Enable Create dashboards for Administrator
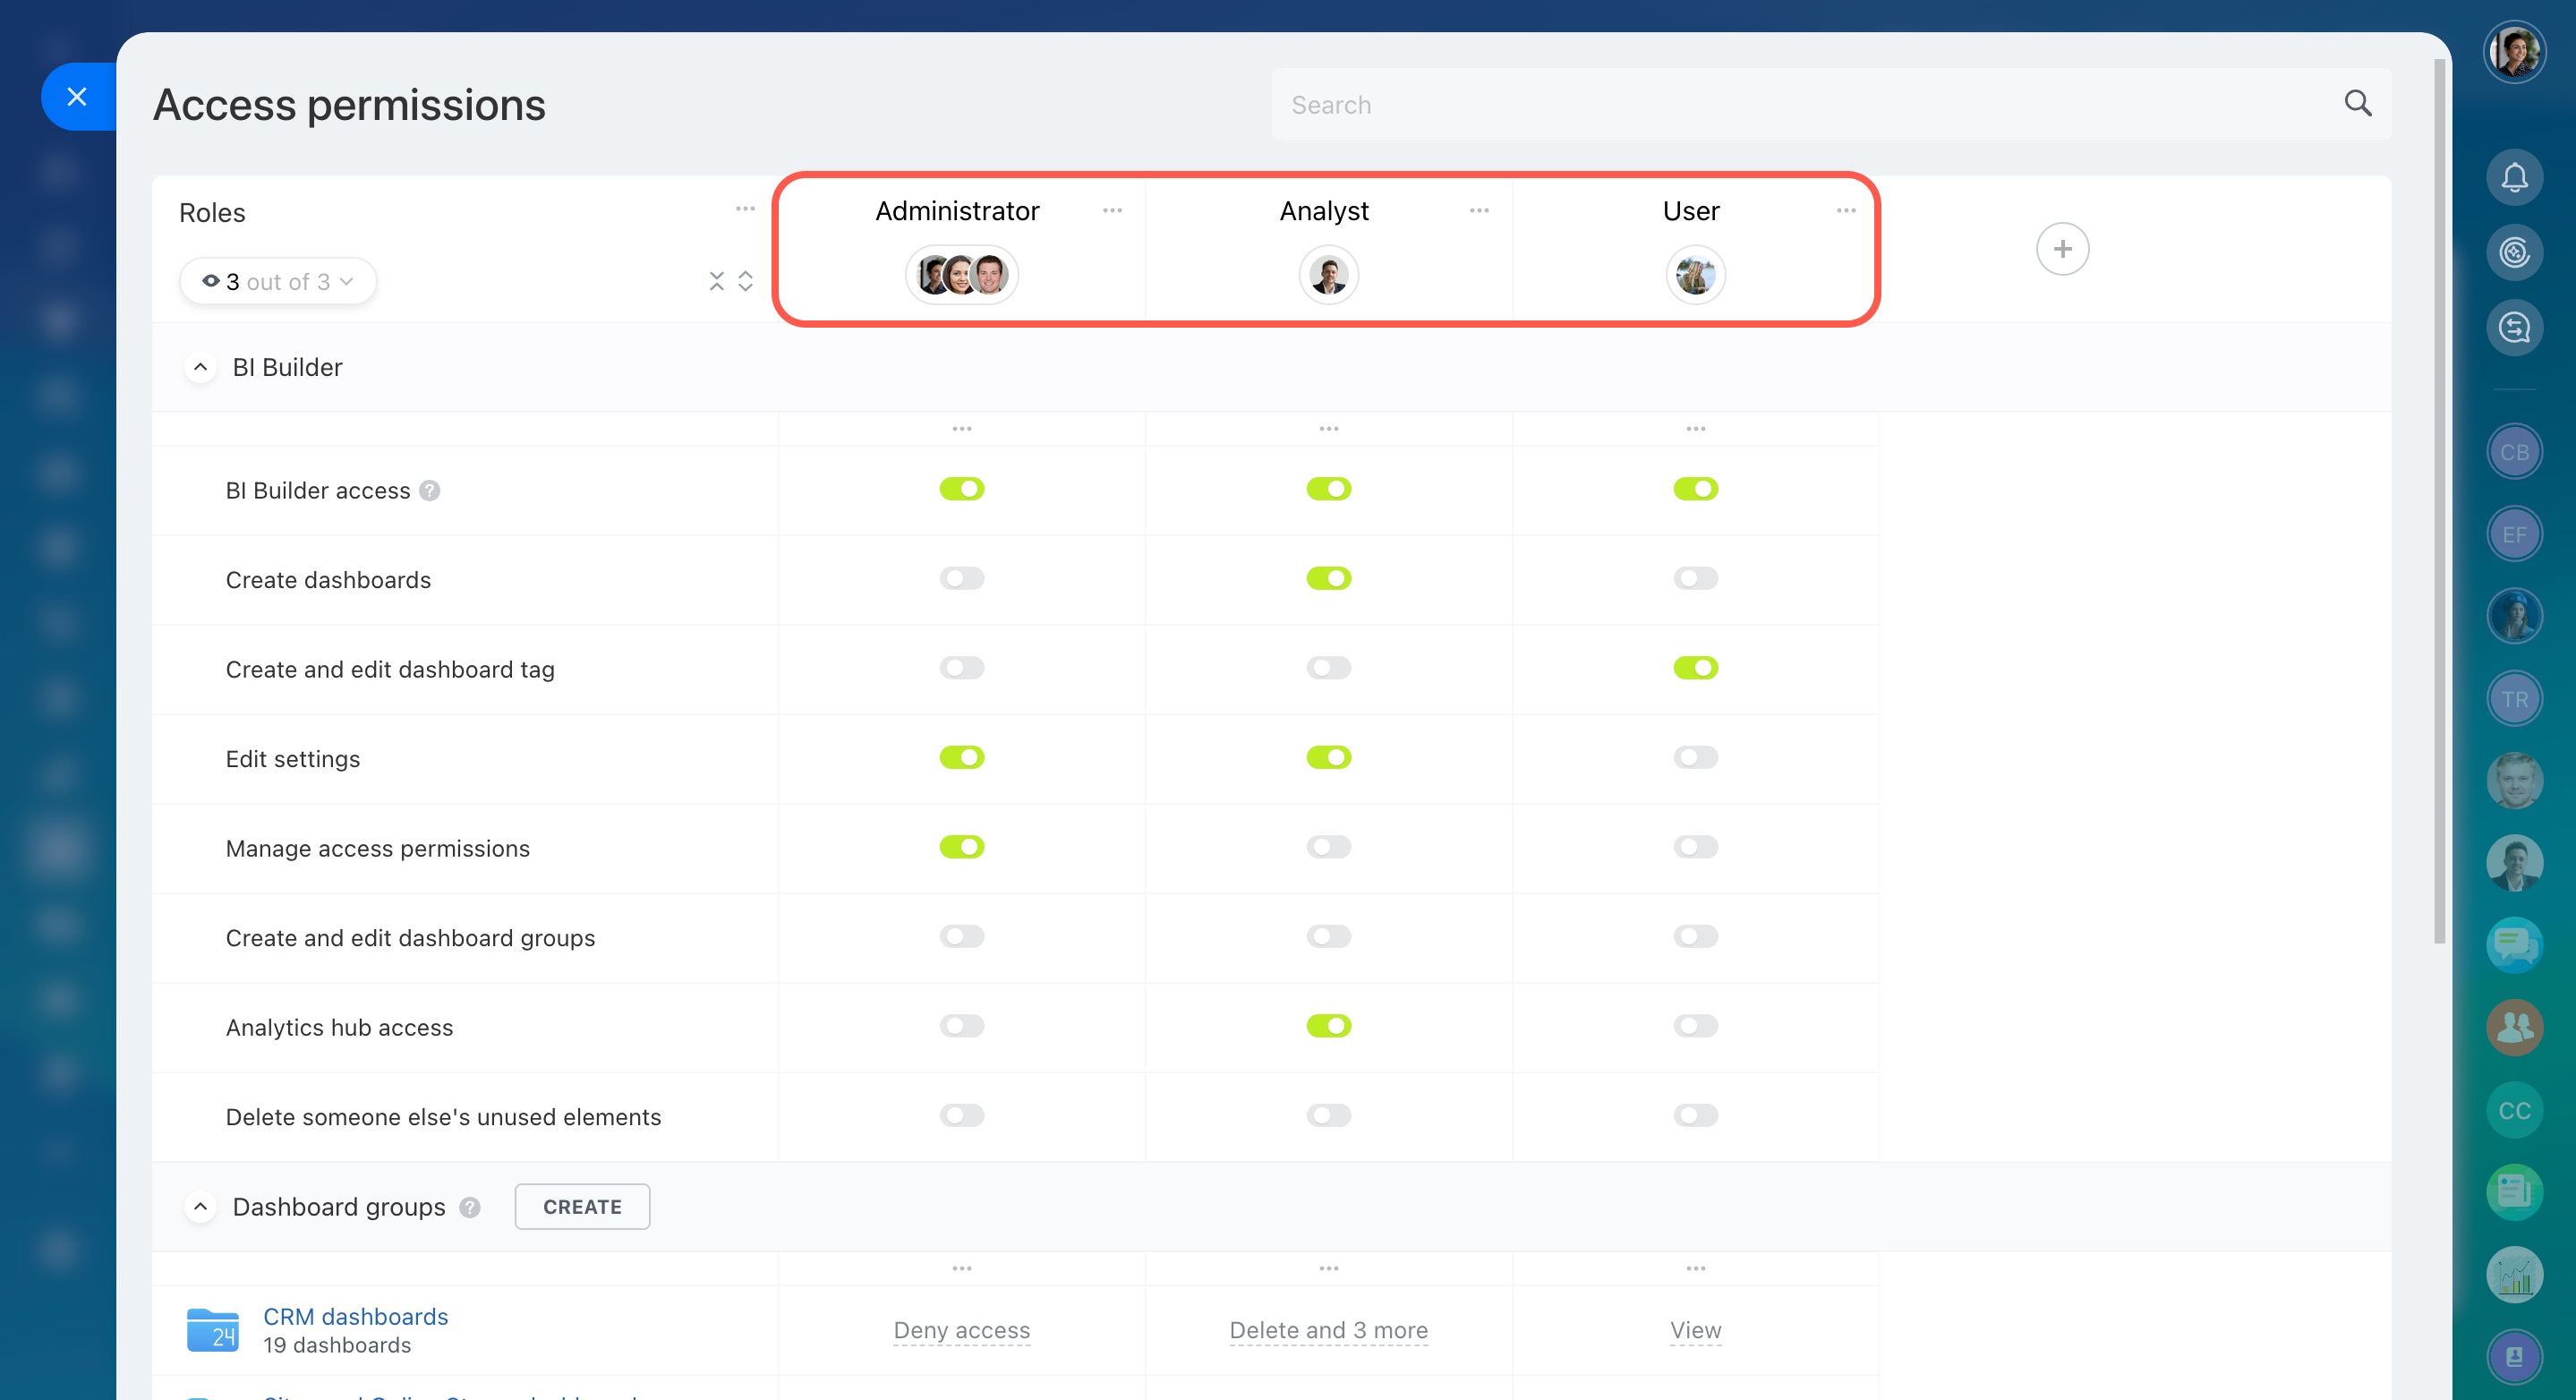This screenshot has height=1400, width=2576. 961,578
